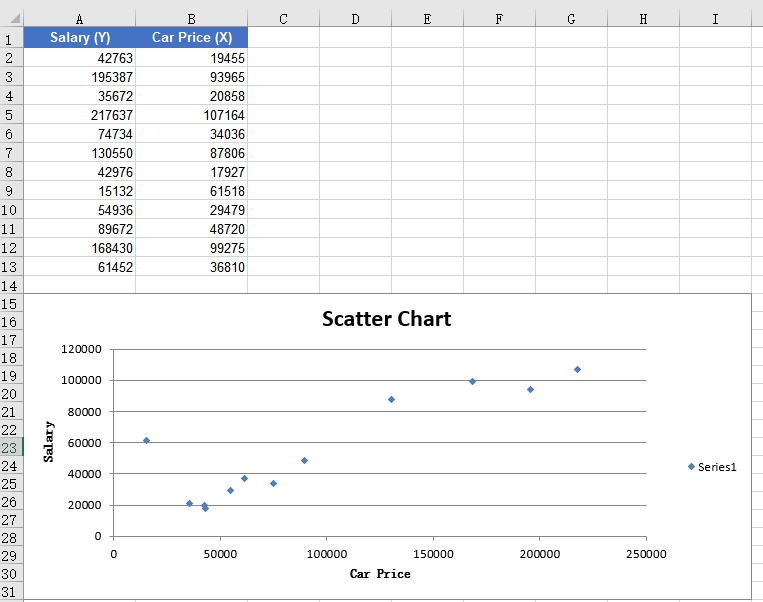Select cell with value 99275
This screenshot has width=763, height=602.
tap(191, 248)
